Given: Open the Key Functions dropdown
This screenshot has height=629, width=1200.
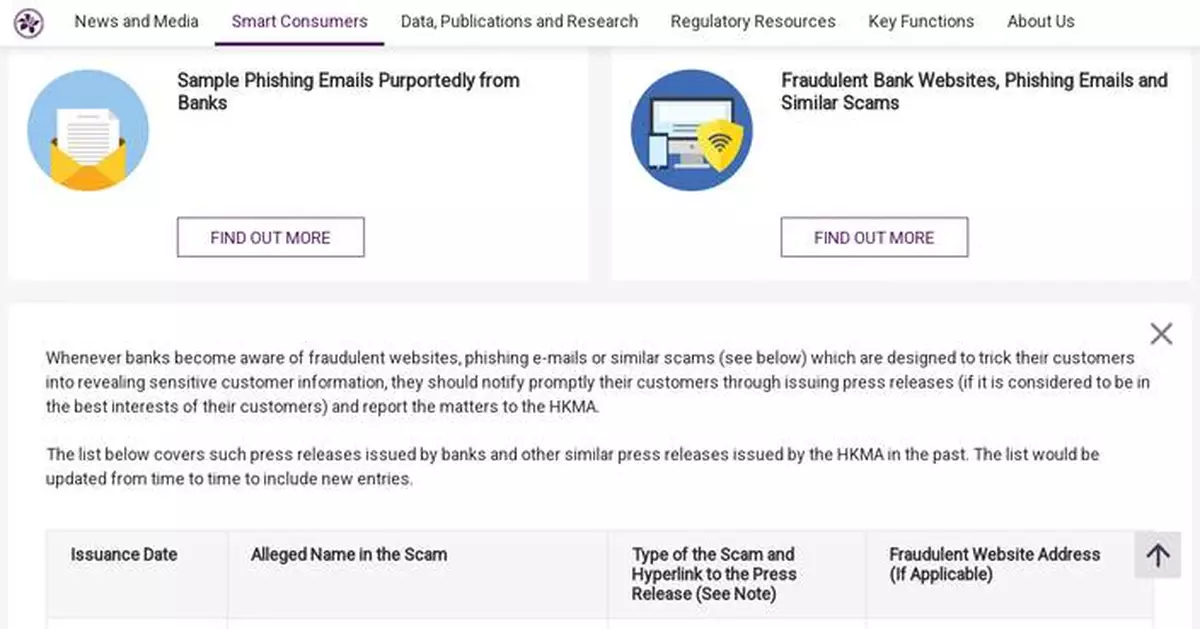Looking at the screenshot, I should tap(920, 20).
